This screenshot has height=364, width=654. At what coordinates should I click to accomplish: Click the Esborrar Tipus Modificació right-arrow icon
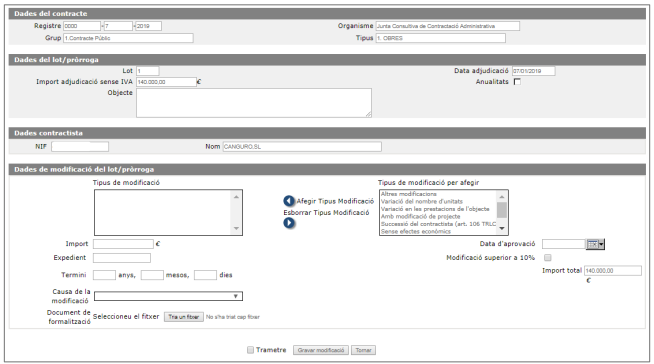tap(289, 223)
